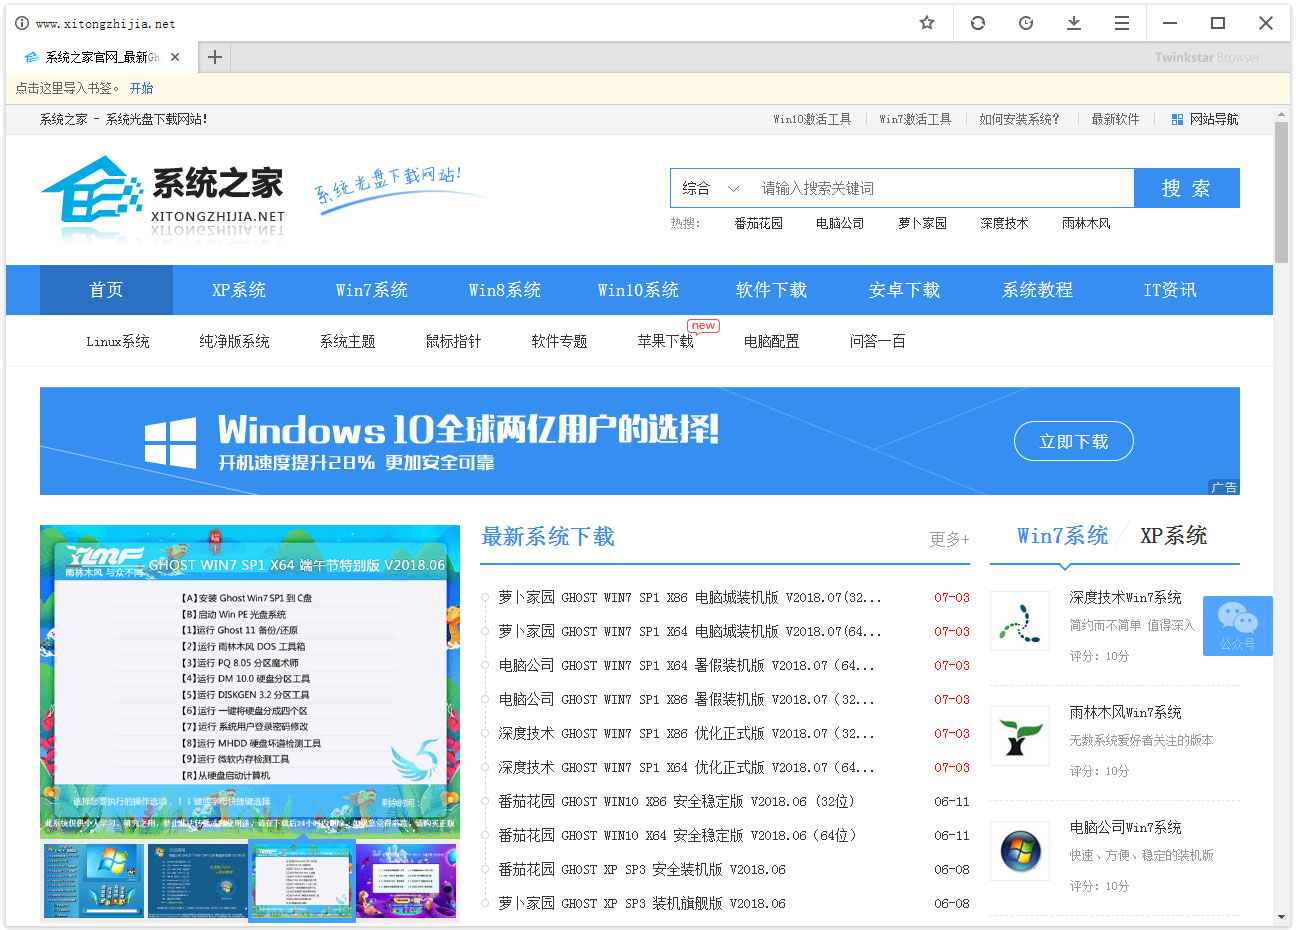
Task: Go to 苹果下载 sub-navigation link
Action: click(665, 341)
